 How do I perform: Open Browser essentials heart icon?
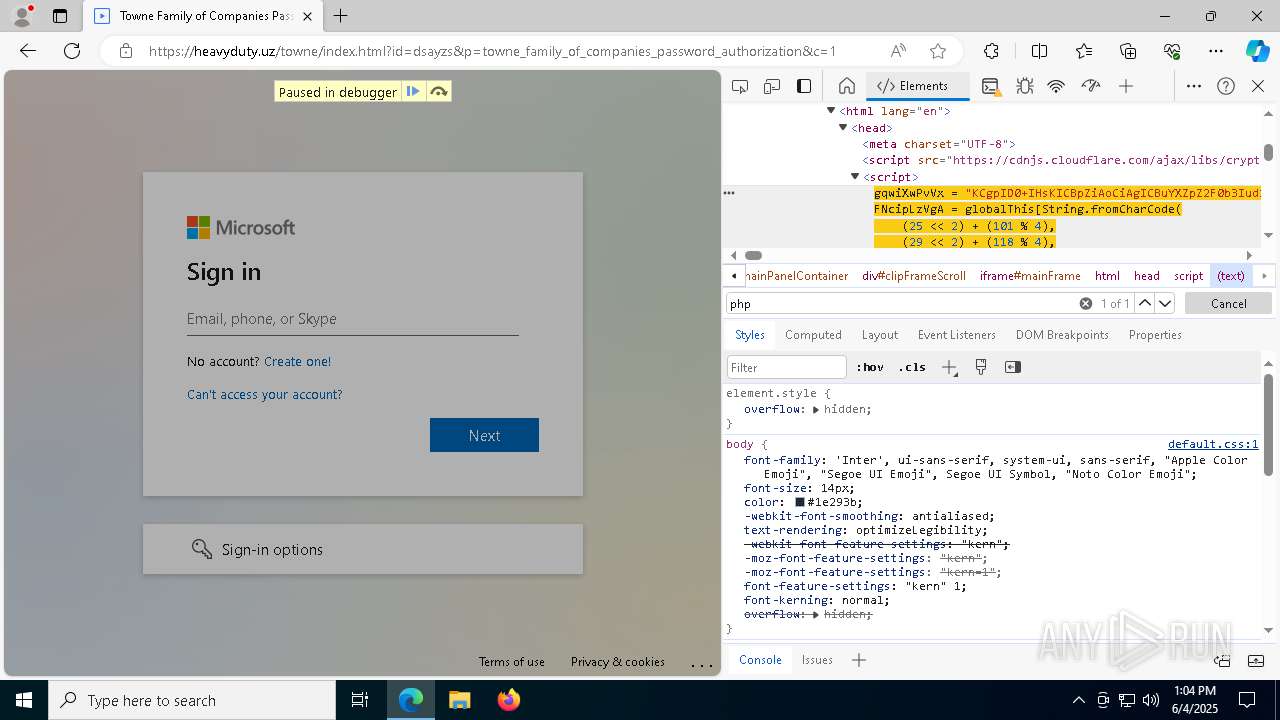pos(1172,51)
